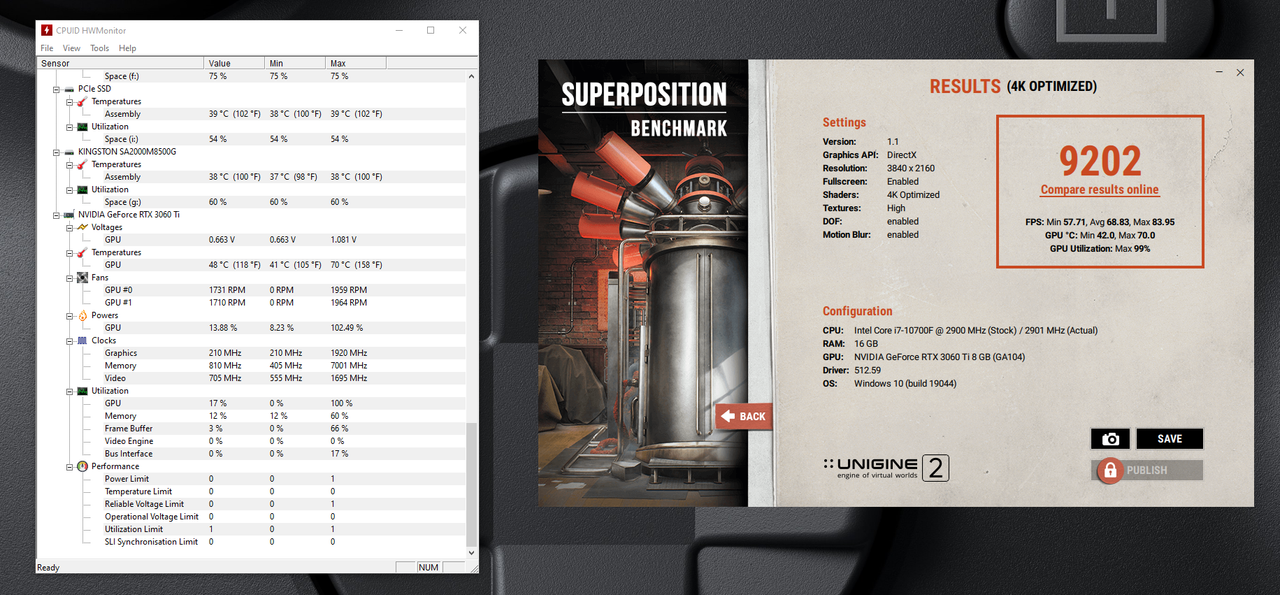Click the thermometer icon under KINGSTON SA2000M8500G
Viewport: 1280px width, 595px height.
click(82, 165)
